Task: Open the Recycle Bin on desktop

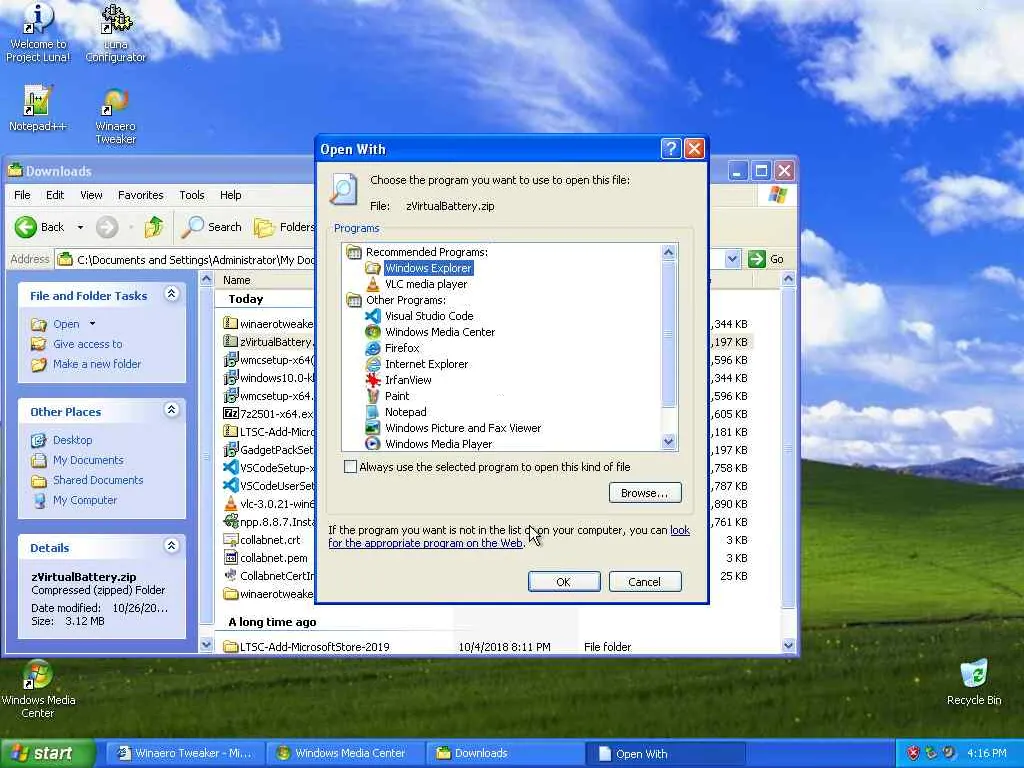Action: point(974,682)
